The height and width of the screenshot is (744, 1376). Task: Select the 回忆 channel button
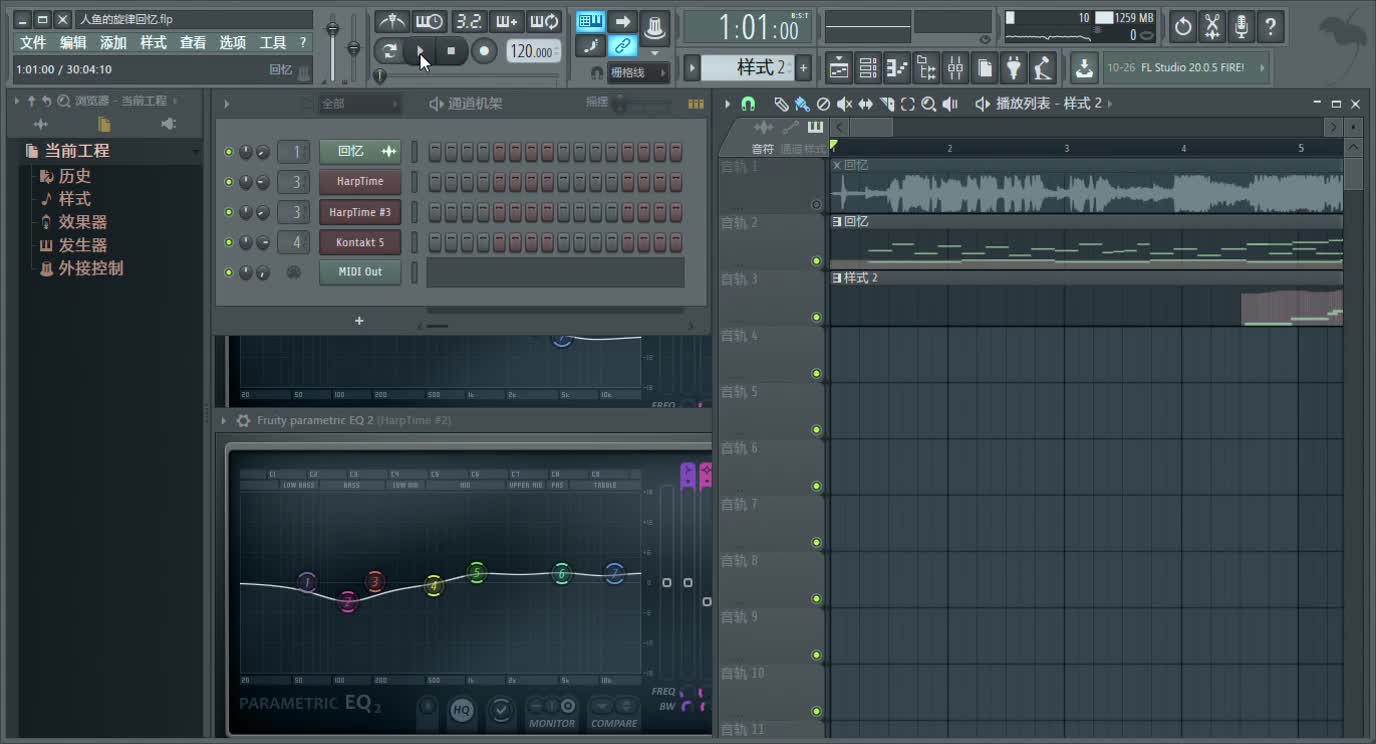point(360,152)
